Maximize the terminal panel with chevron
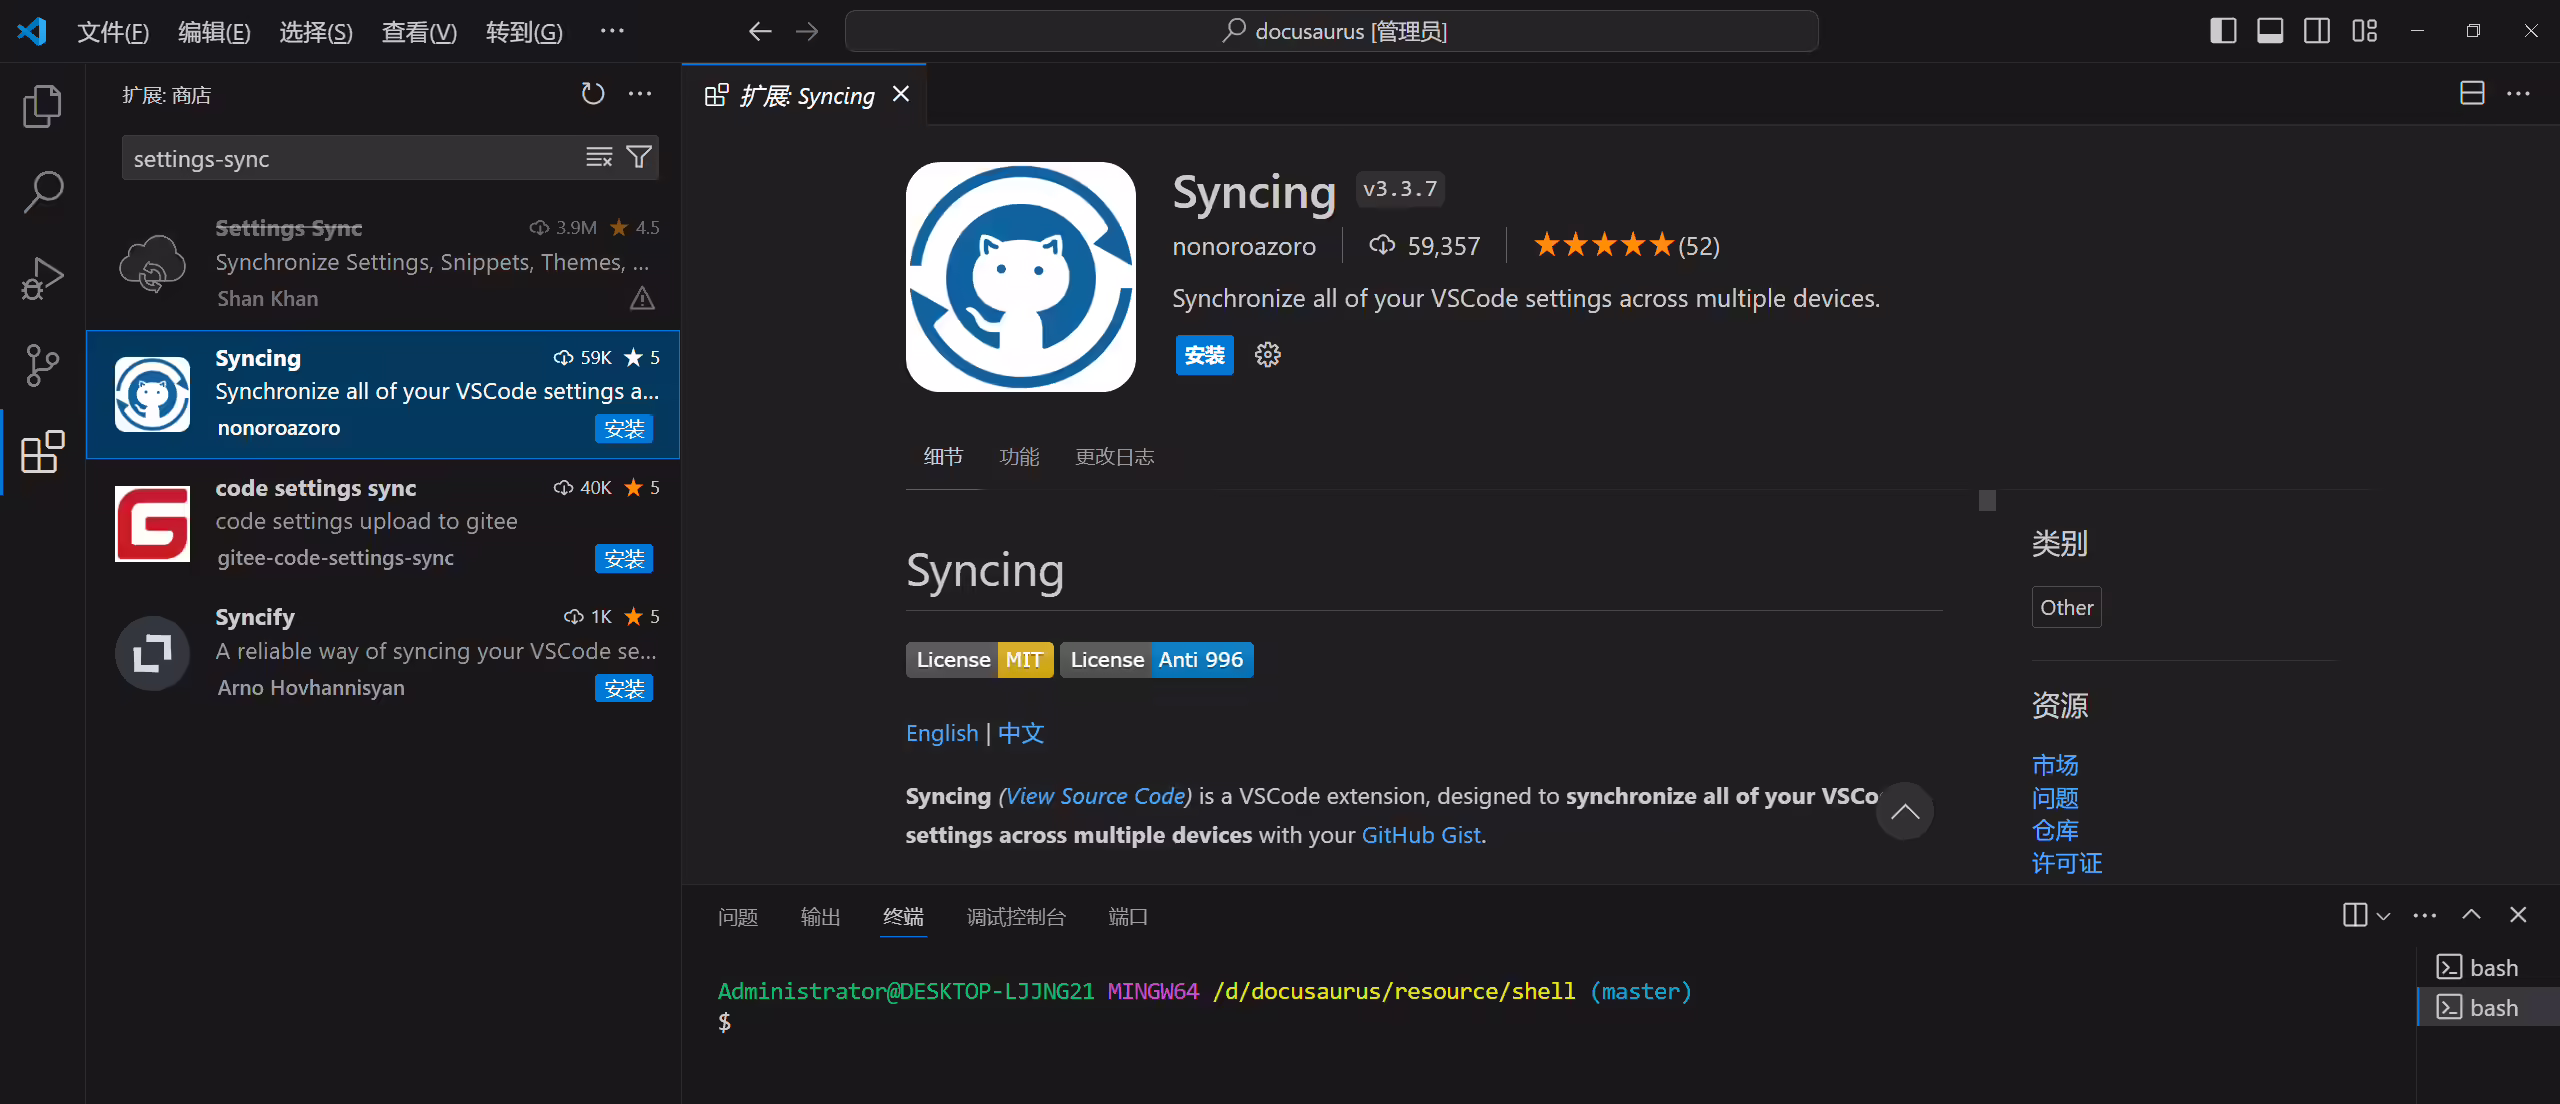The image size is (2560, 1104). (x=2471, y=915)
